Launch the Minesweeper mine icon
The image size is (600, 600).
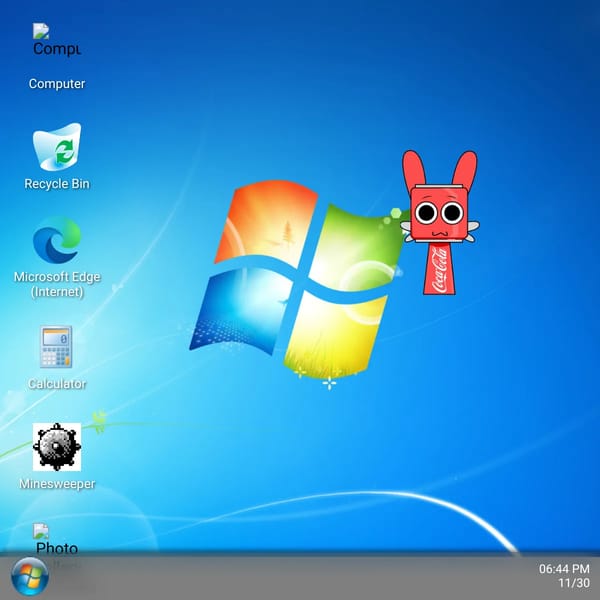pyautogui.click(x=57, y=447)
